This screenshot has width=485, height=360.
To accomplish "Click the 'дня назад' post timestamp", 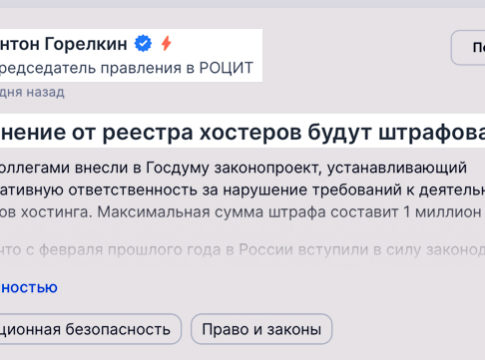I will [32, 92].
